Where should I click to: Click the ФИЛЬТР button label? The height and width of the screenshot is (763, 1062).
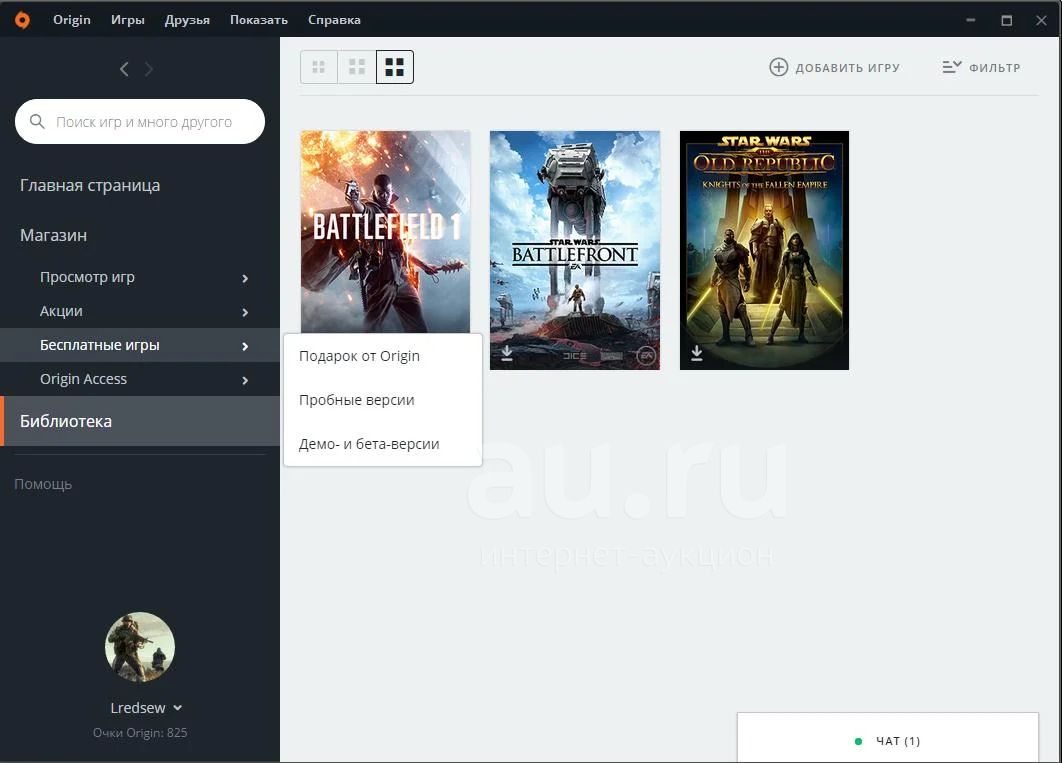(x=994, y=68)
